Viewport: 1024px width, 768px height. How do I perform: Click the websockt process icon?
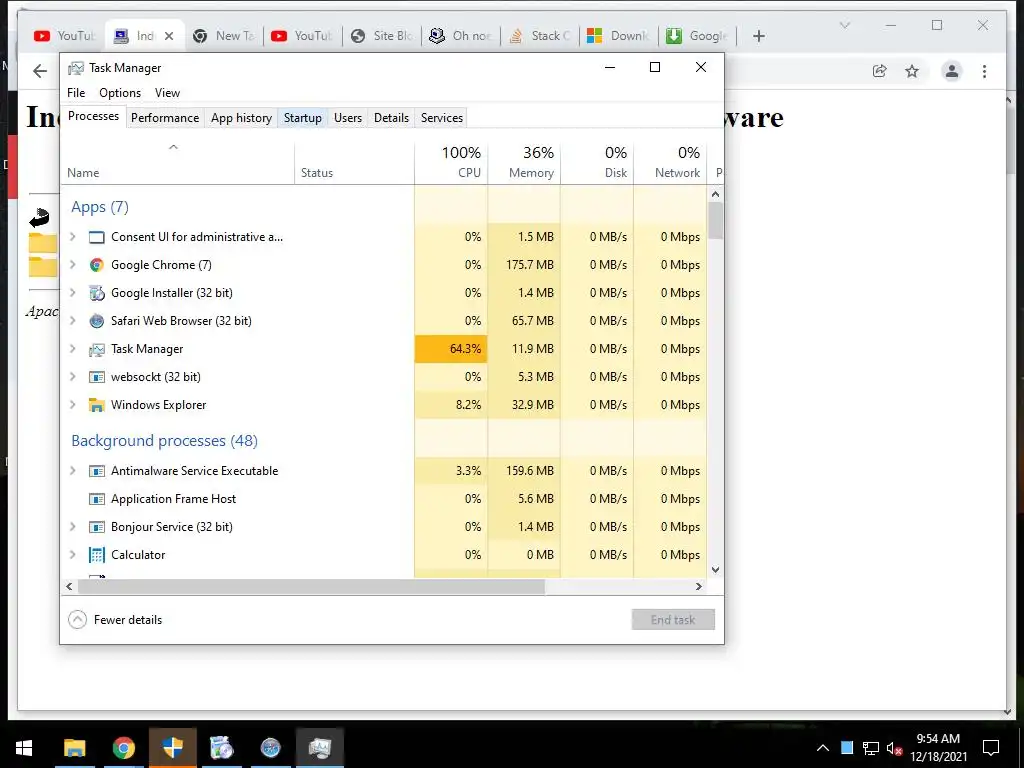click(x=97, y=377)
